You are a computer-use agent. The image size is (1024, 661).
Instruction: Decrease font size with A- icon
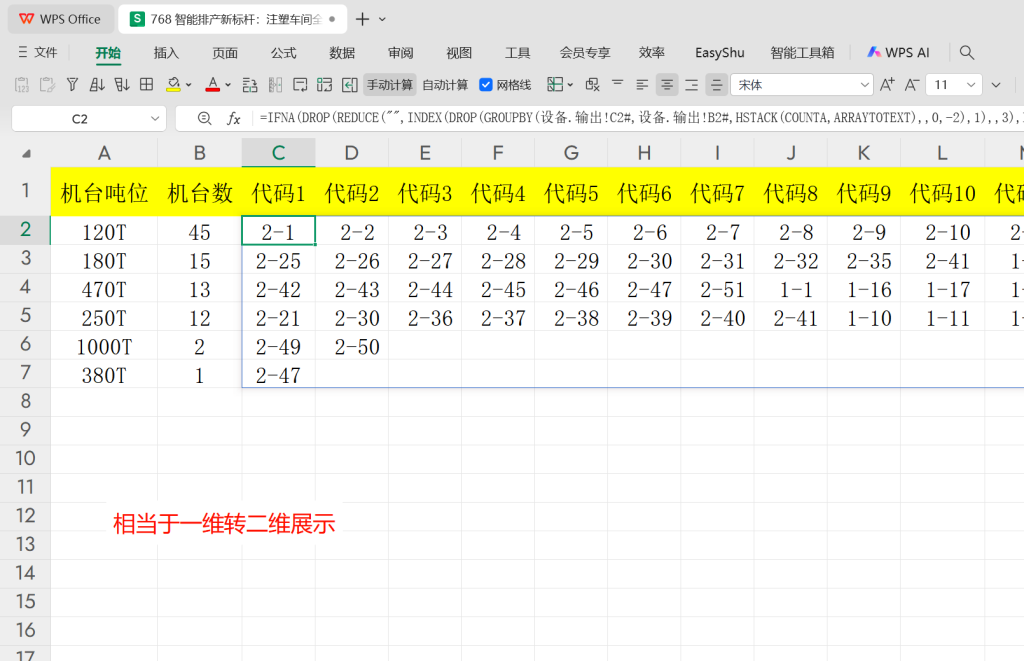pos(912,85)
